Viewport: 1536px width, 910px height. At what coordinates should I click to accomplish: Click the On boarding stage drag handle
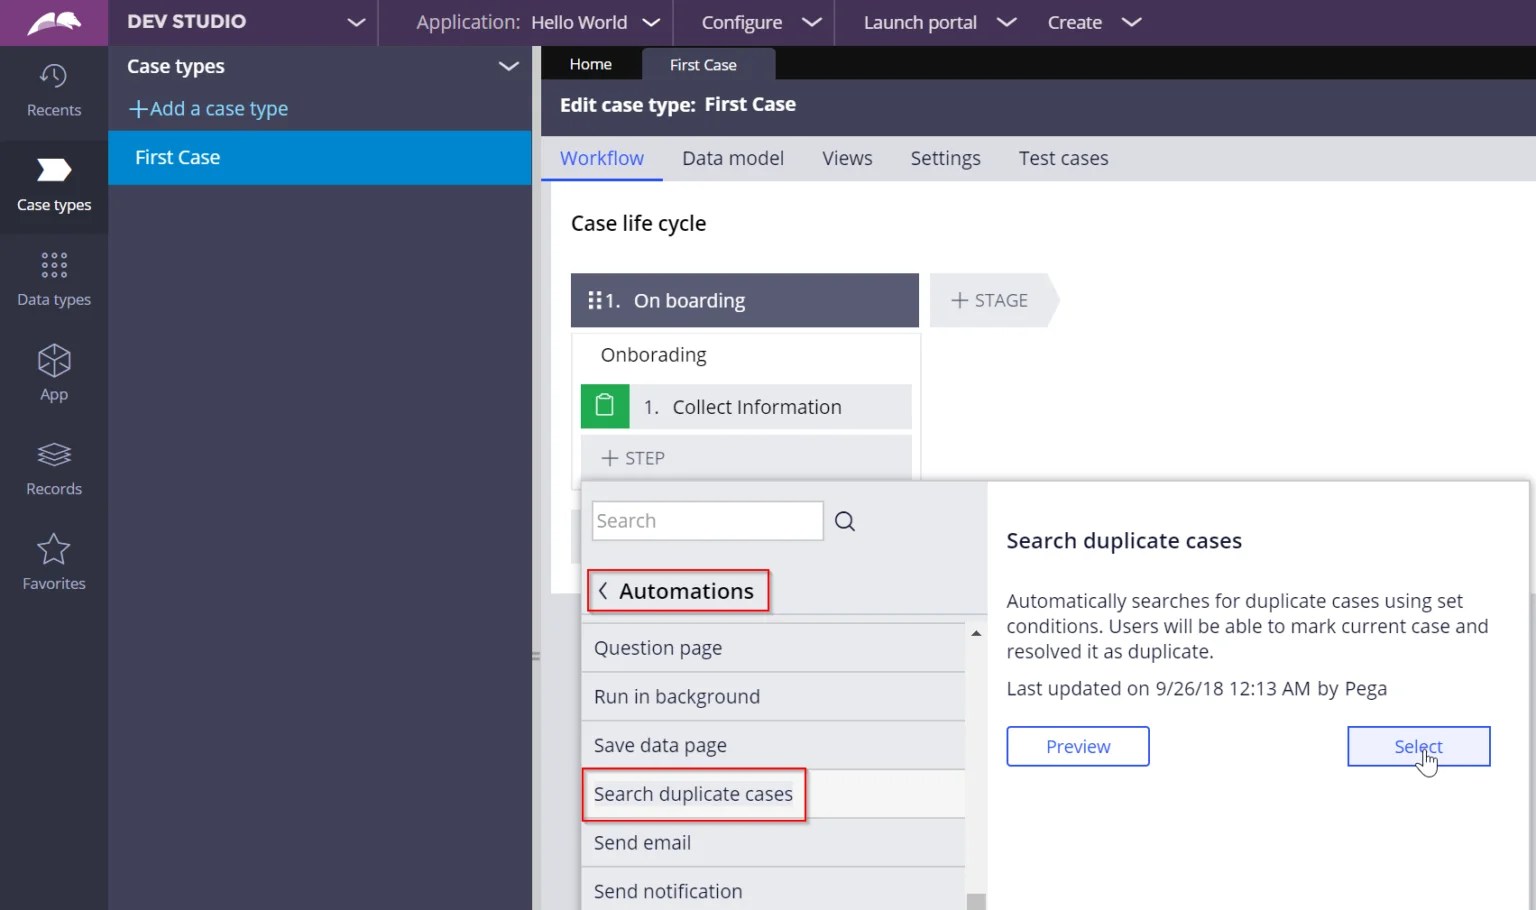594,300
